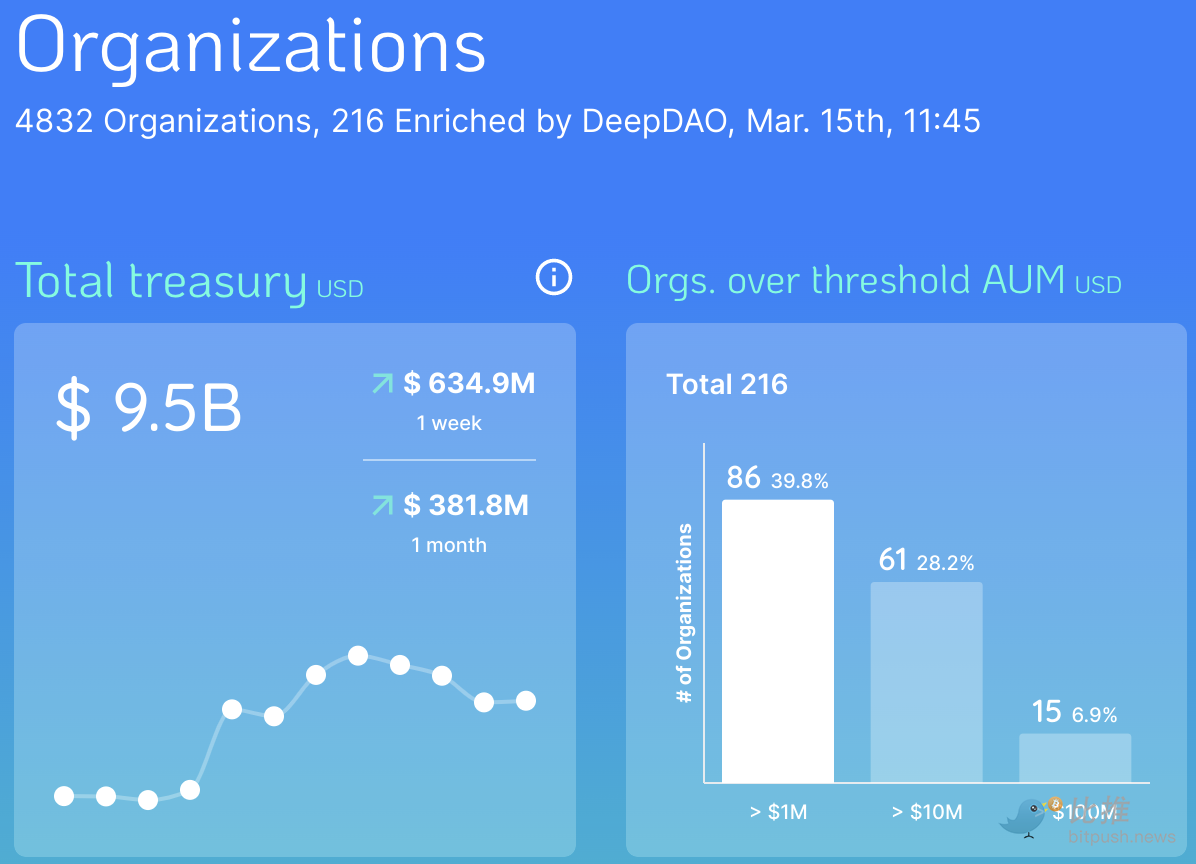Click the highest data point on treasury chart
Screen dimensions: 1196x864
(358, 656)
